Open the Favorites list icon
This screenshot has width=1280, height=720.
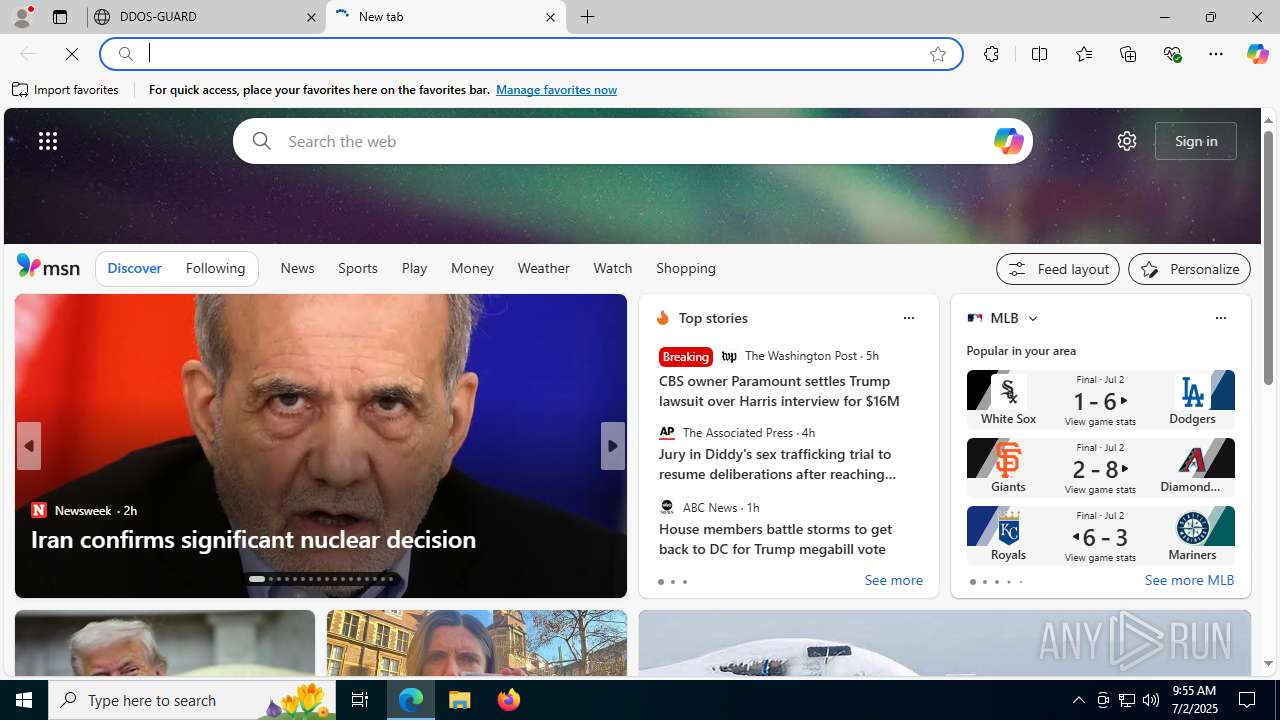tap(1084, 54)
